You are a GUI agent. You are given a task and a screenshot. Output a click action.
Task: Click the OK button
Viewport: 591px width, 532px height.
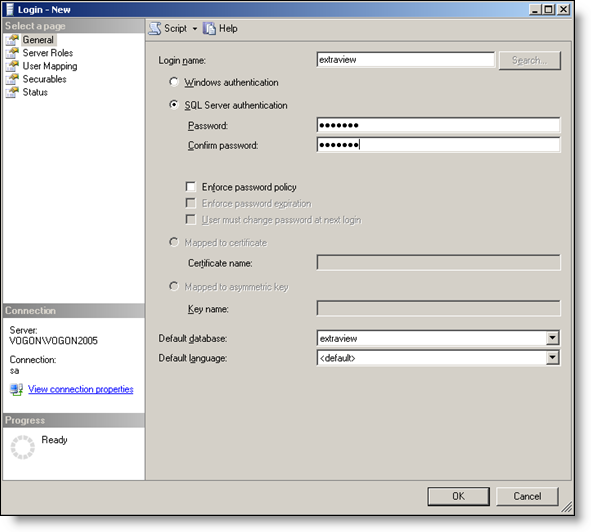pos(458,496)
